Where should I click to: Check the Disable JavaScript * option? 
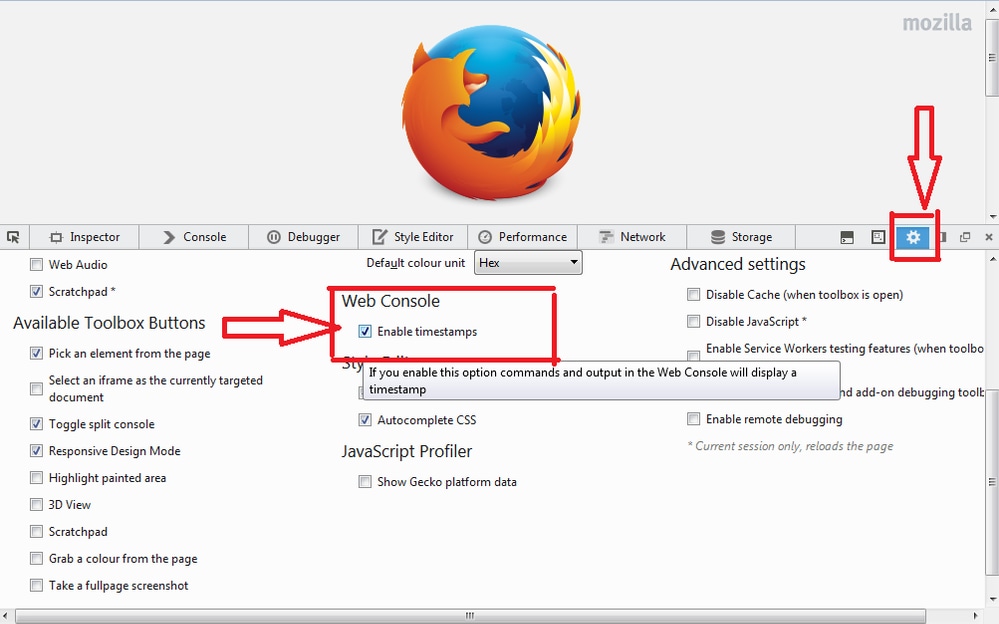[x=693, y=321]
